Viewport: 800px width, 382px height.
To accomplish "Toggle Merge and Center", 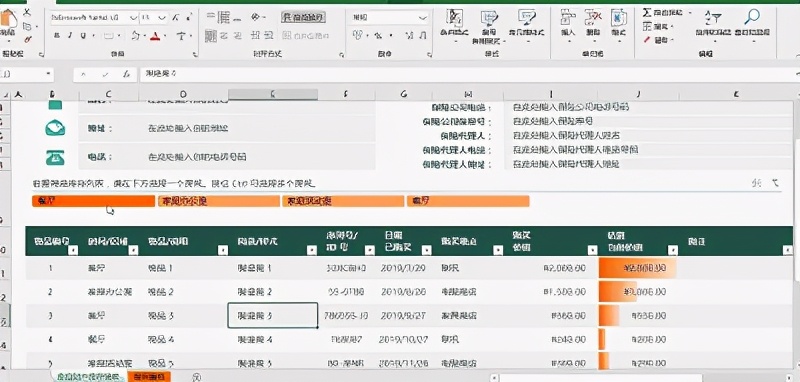I will pyautogui.click(x=306, y=36).
